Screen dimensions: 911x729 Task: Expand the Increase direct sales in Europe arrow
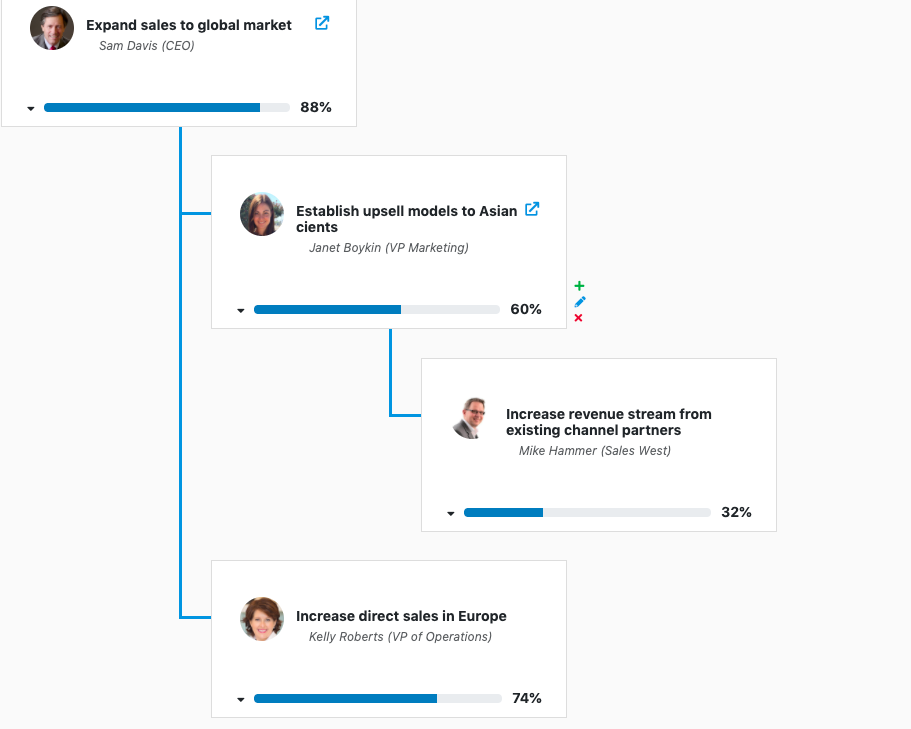click(241, 699)
